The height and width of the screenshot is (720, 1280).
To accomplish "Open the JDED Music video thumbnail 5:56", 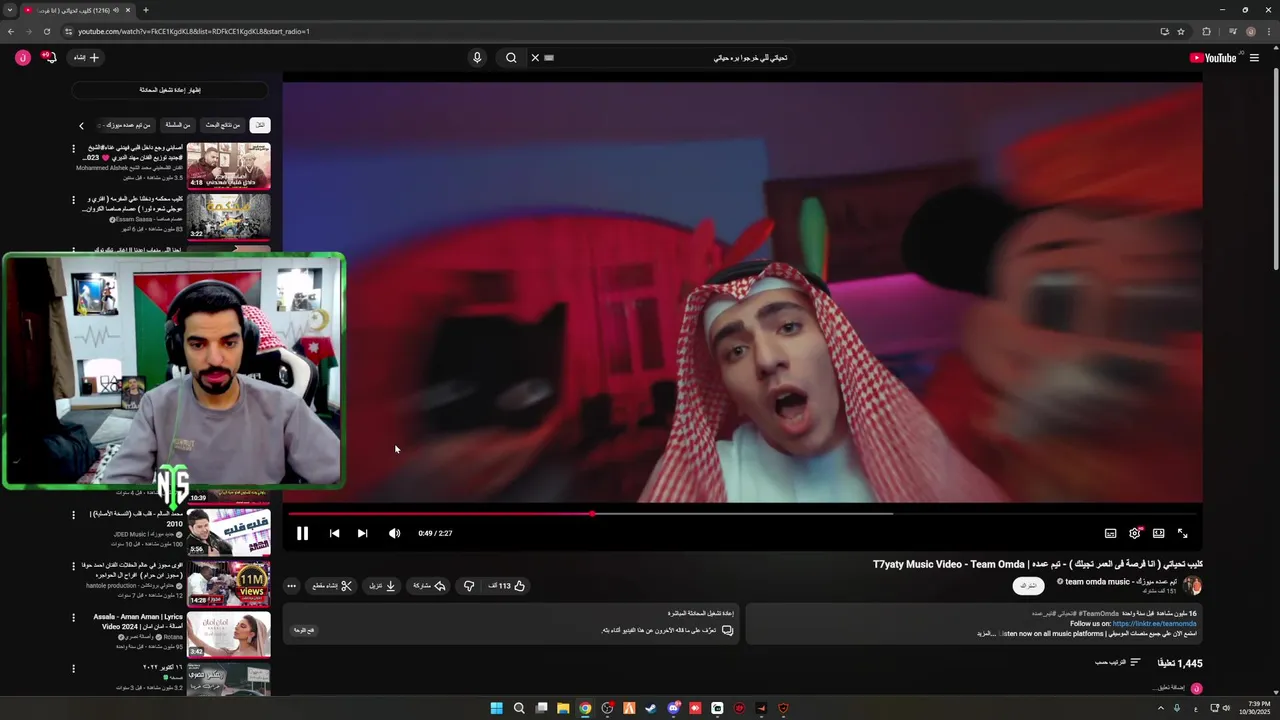I will [x=228, y=532].
